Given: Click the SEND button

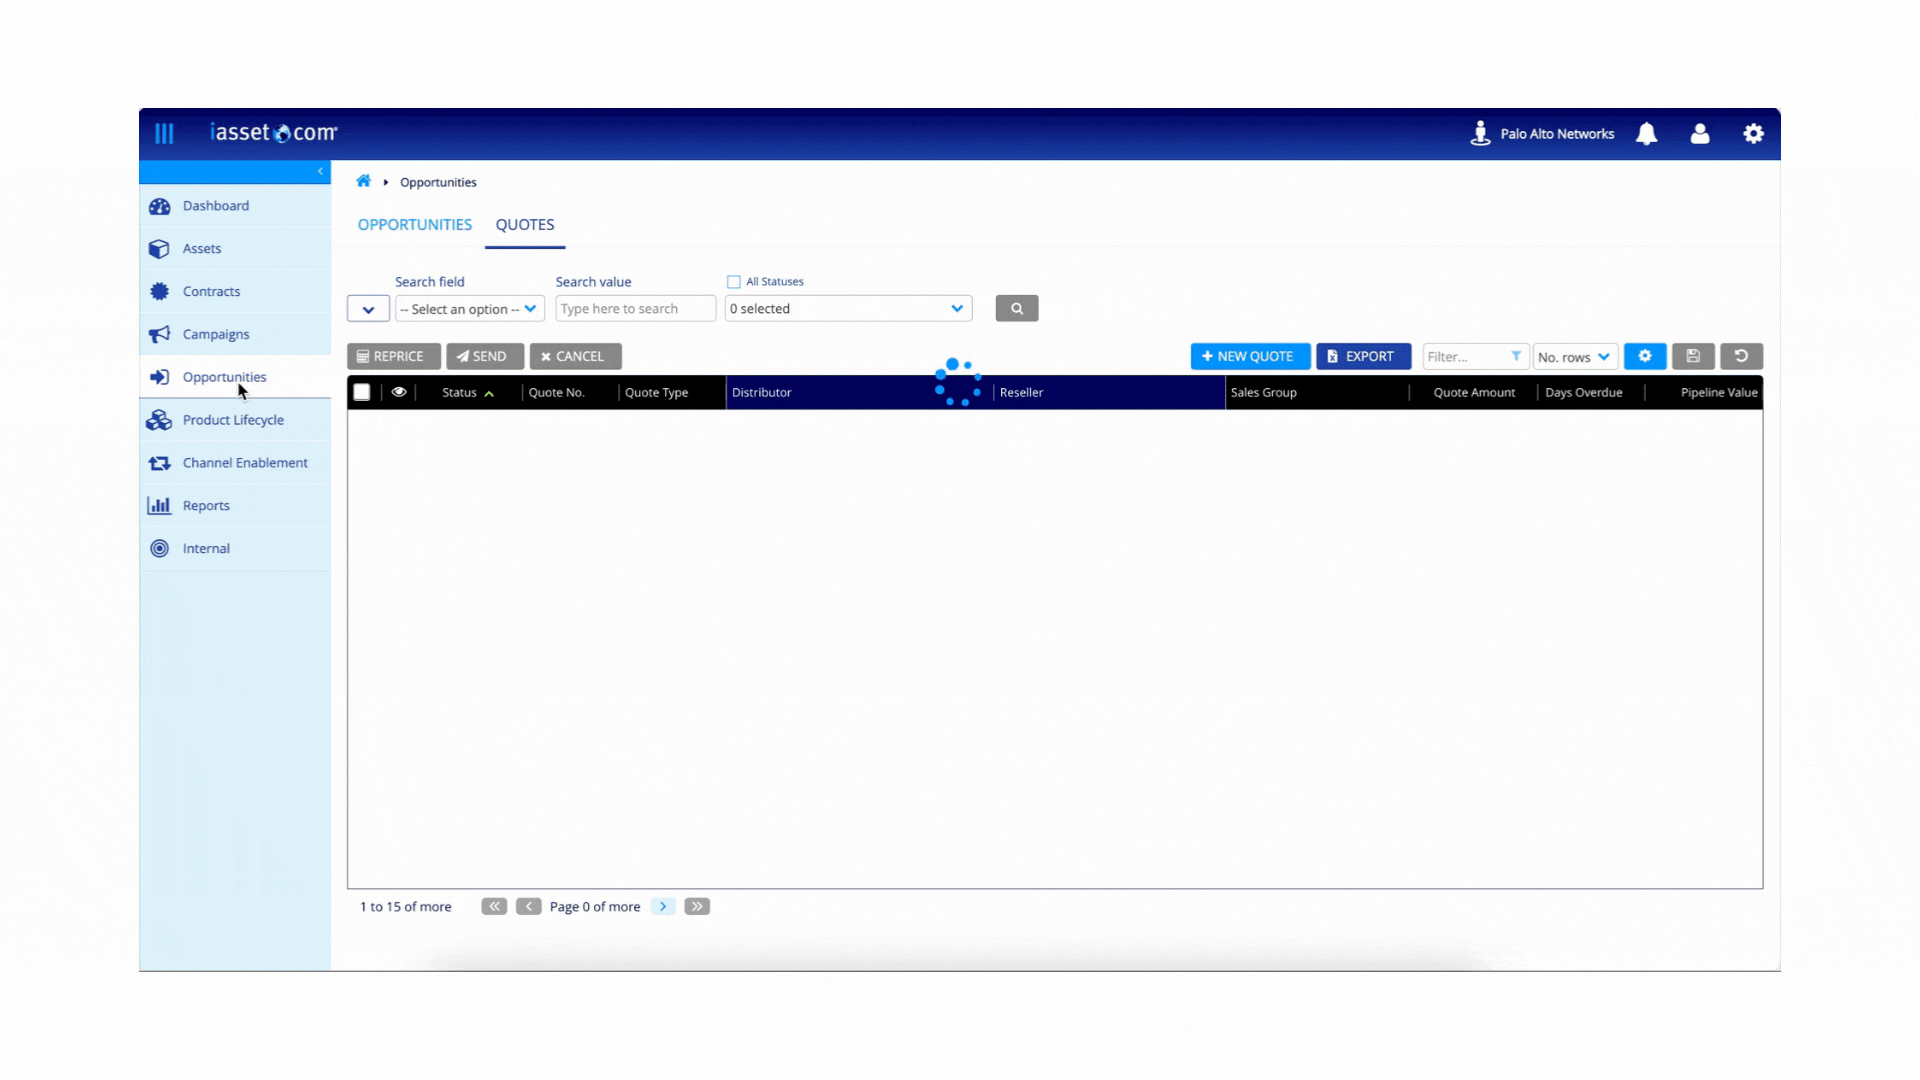Looking at the screenshot, I should coord(484,356).
